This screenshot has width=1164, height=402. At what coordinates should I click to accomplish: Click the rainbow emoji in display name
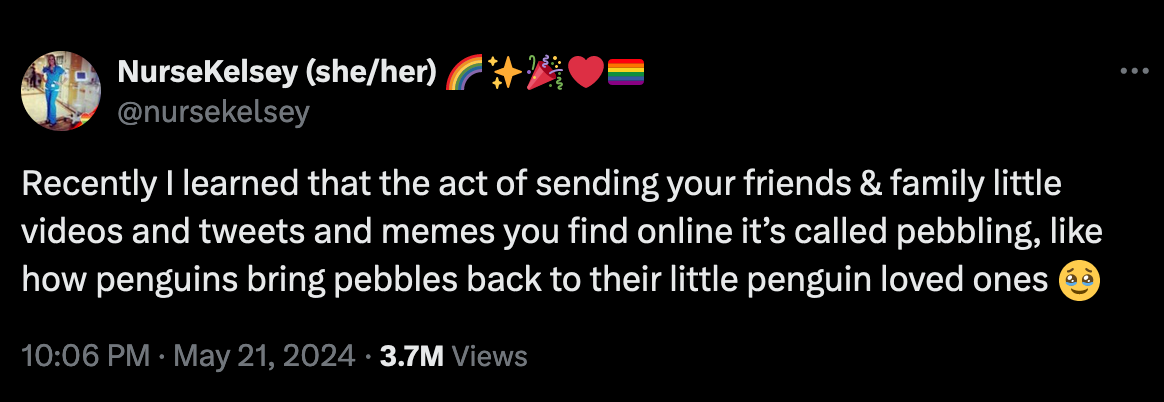point(462,72)
